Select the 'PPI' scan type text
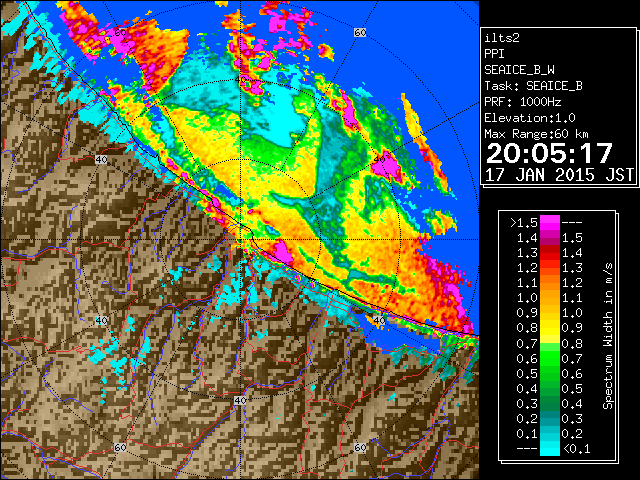Image resolution: width=640 pixels, height=480 pixels. coord(494,54)
